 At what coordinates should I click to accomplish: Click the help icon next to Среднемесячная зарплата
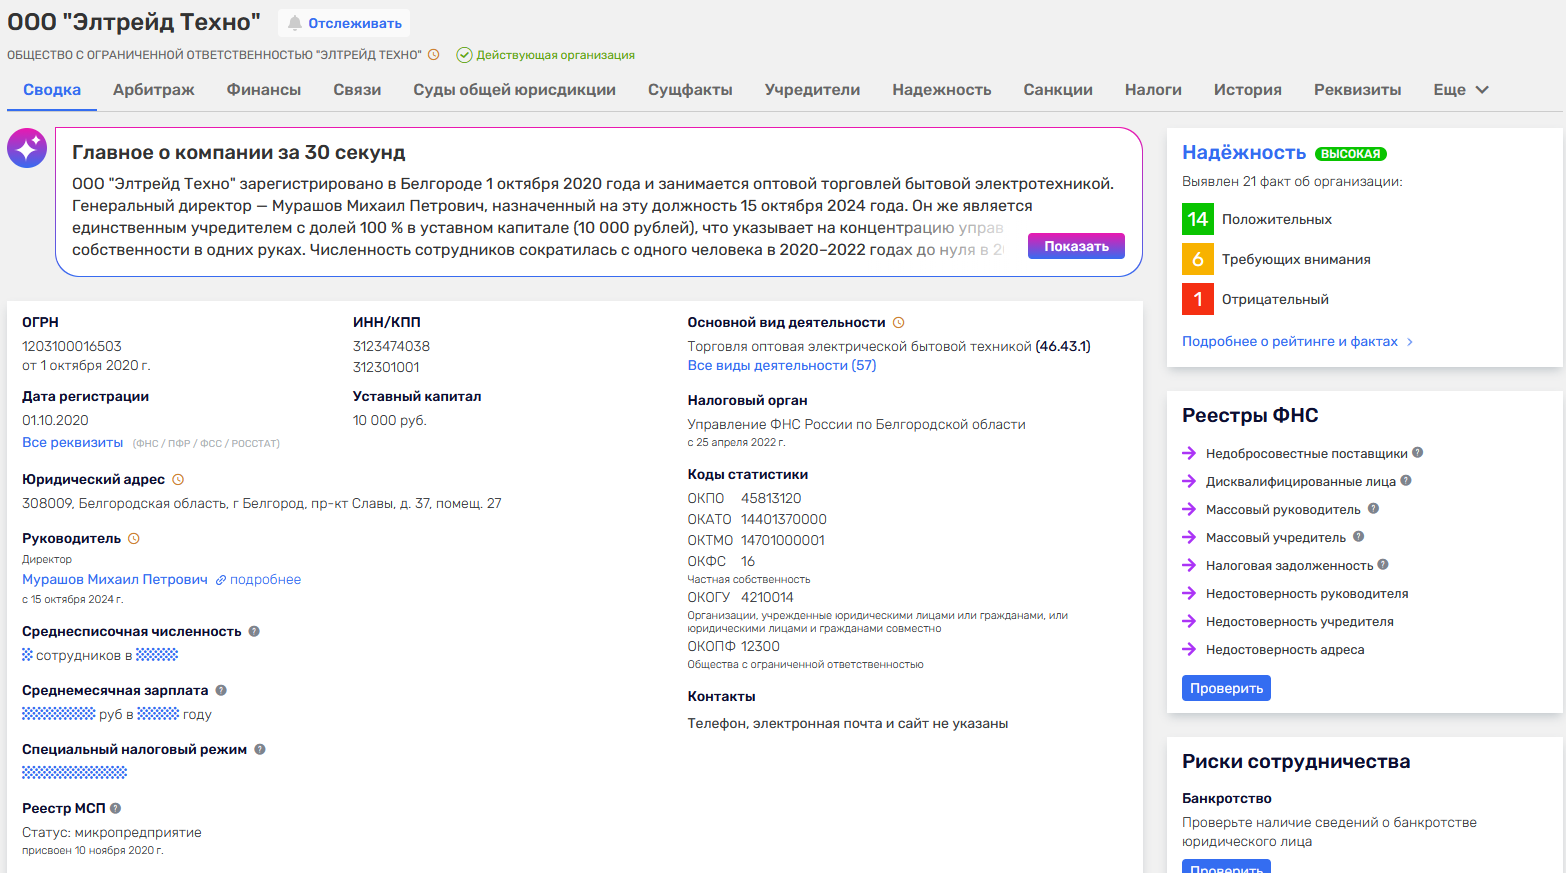[221, 690]
